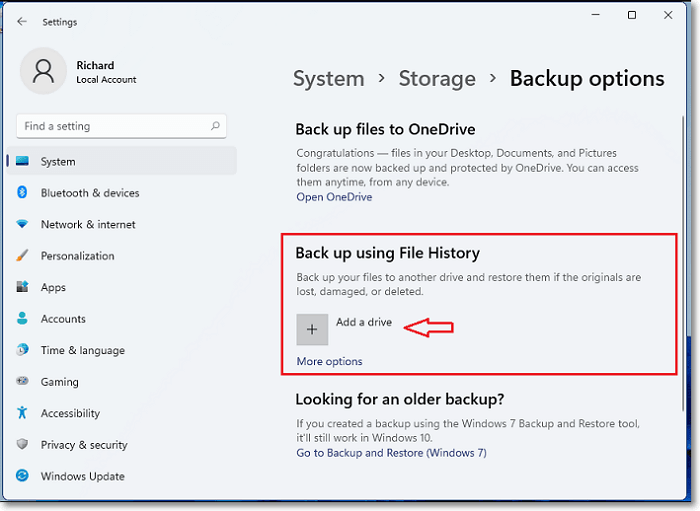Screen dimensions: 700x511
Task: Type in the Find a setting box
Action: 110,127
